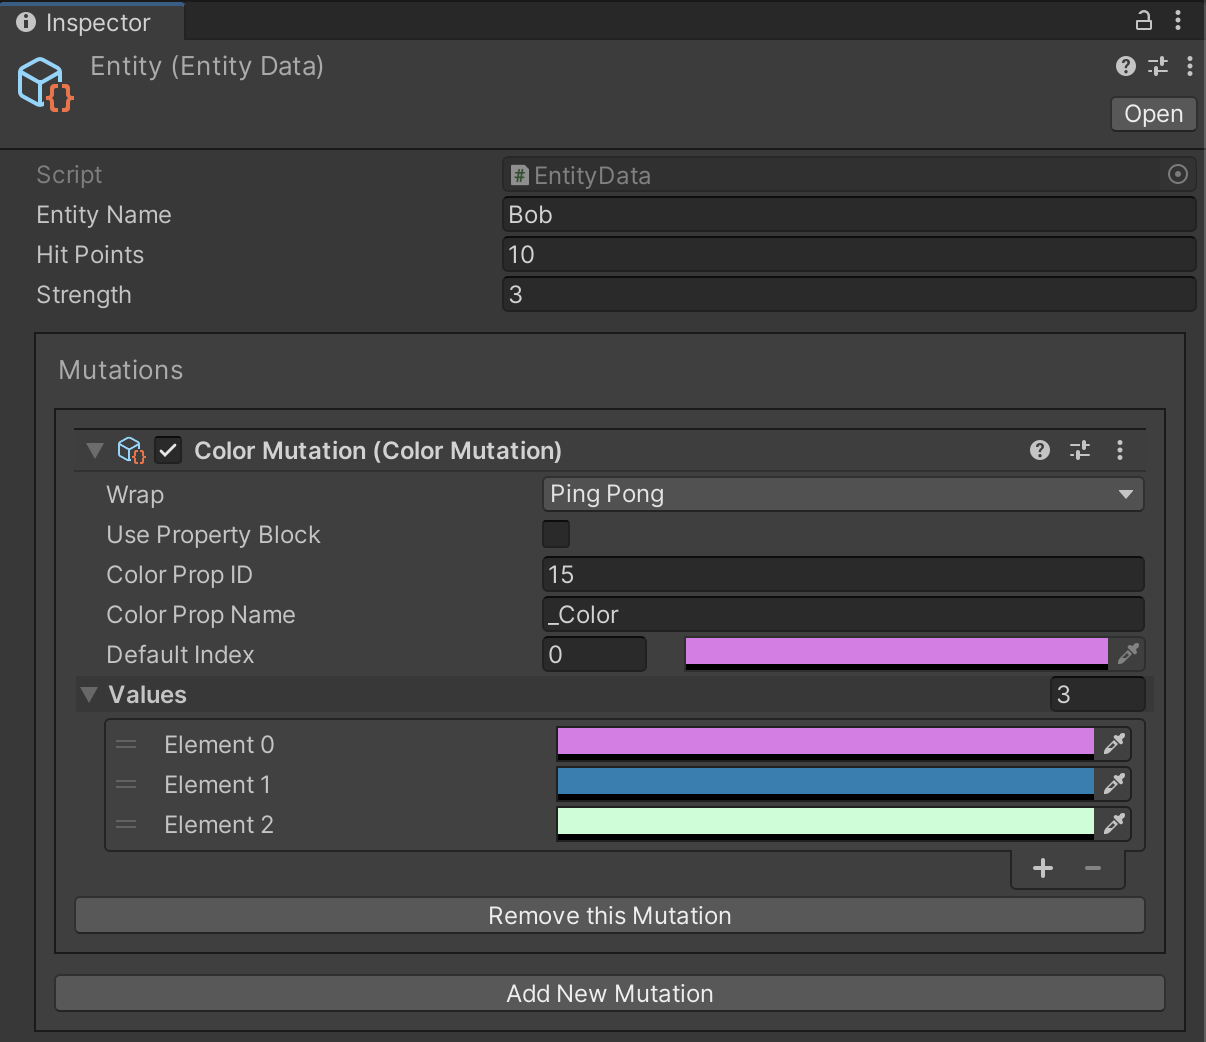Click the Hit Points label
Viewport: 1206px width, 1042px height.
point(90,255)
